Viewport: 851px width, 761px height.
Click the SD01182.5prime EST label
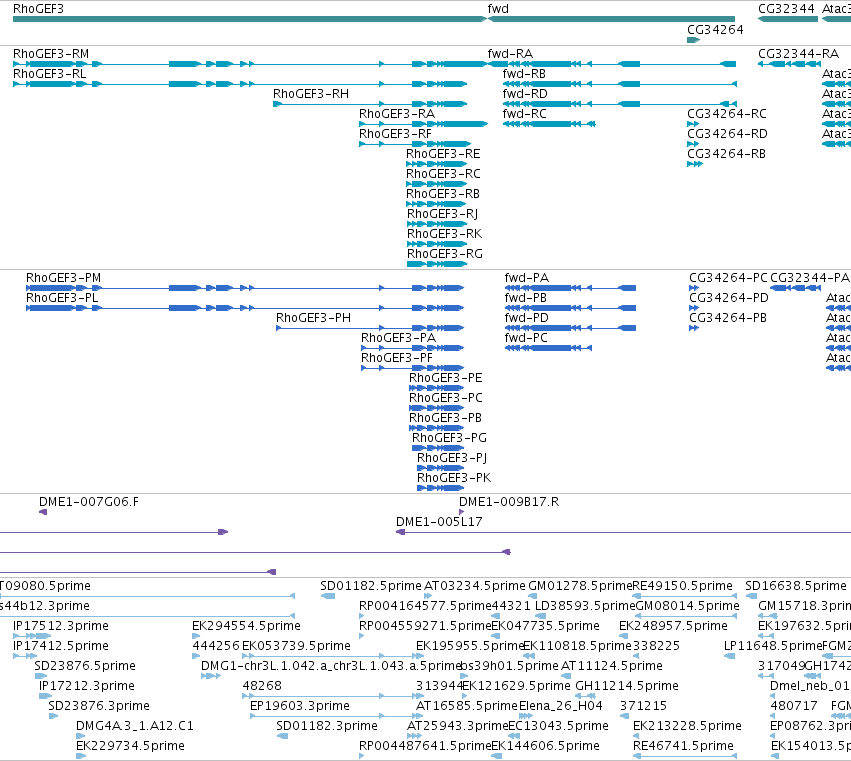[x=371, y=586]
